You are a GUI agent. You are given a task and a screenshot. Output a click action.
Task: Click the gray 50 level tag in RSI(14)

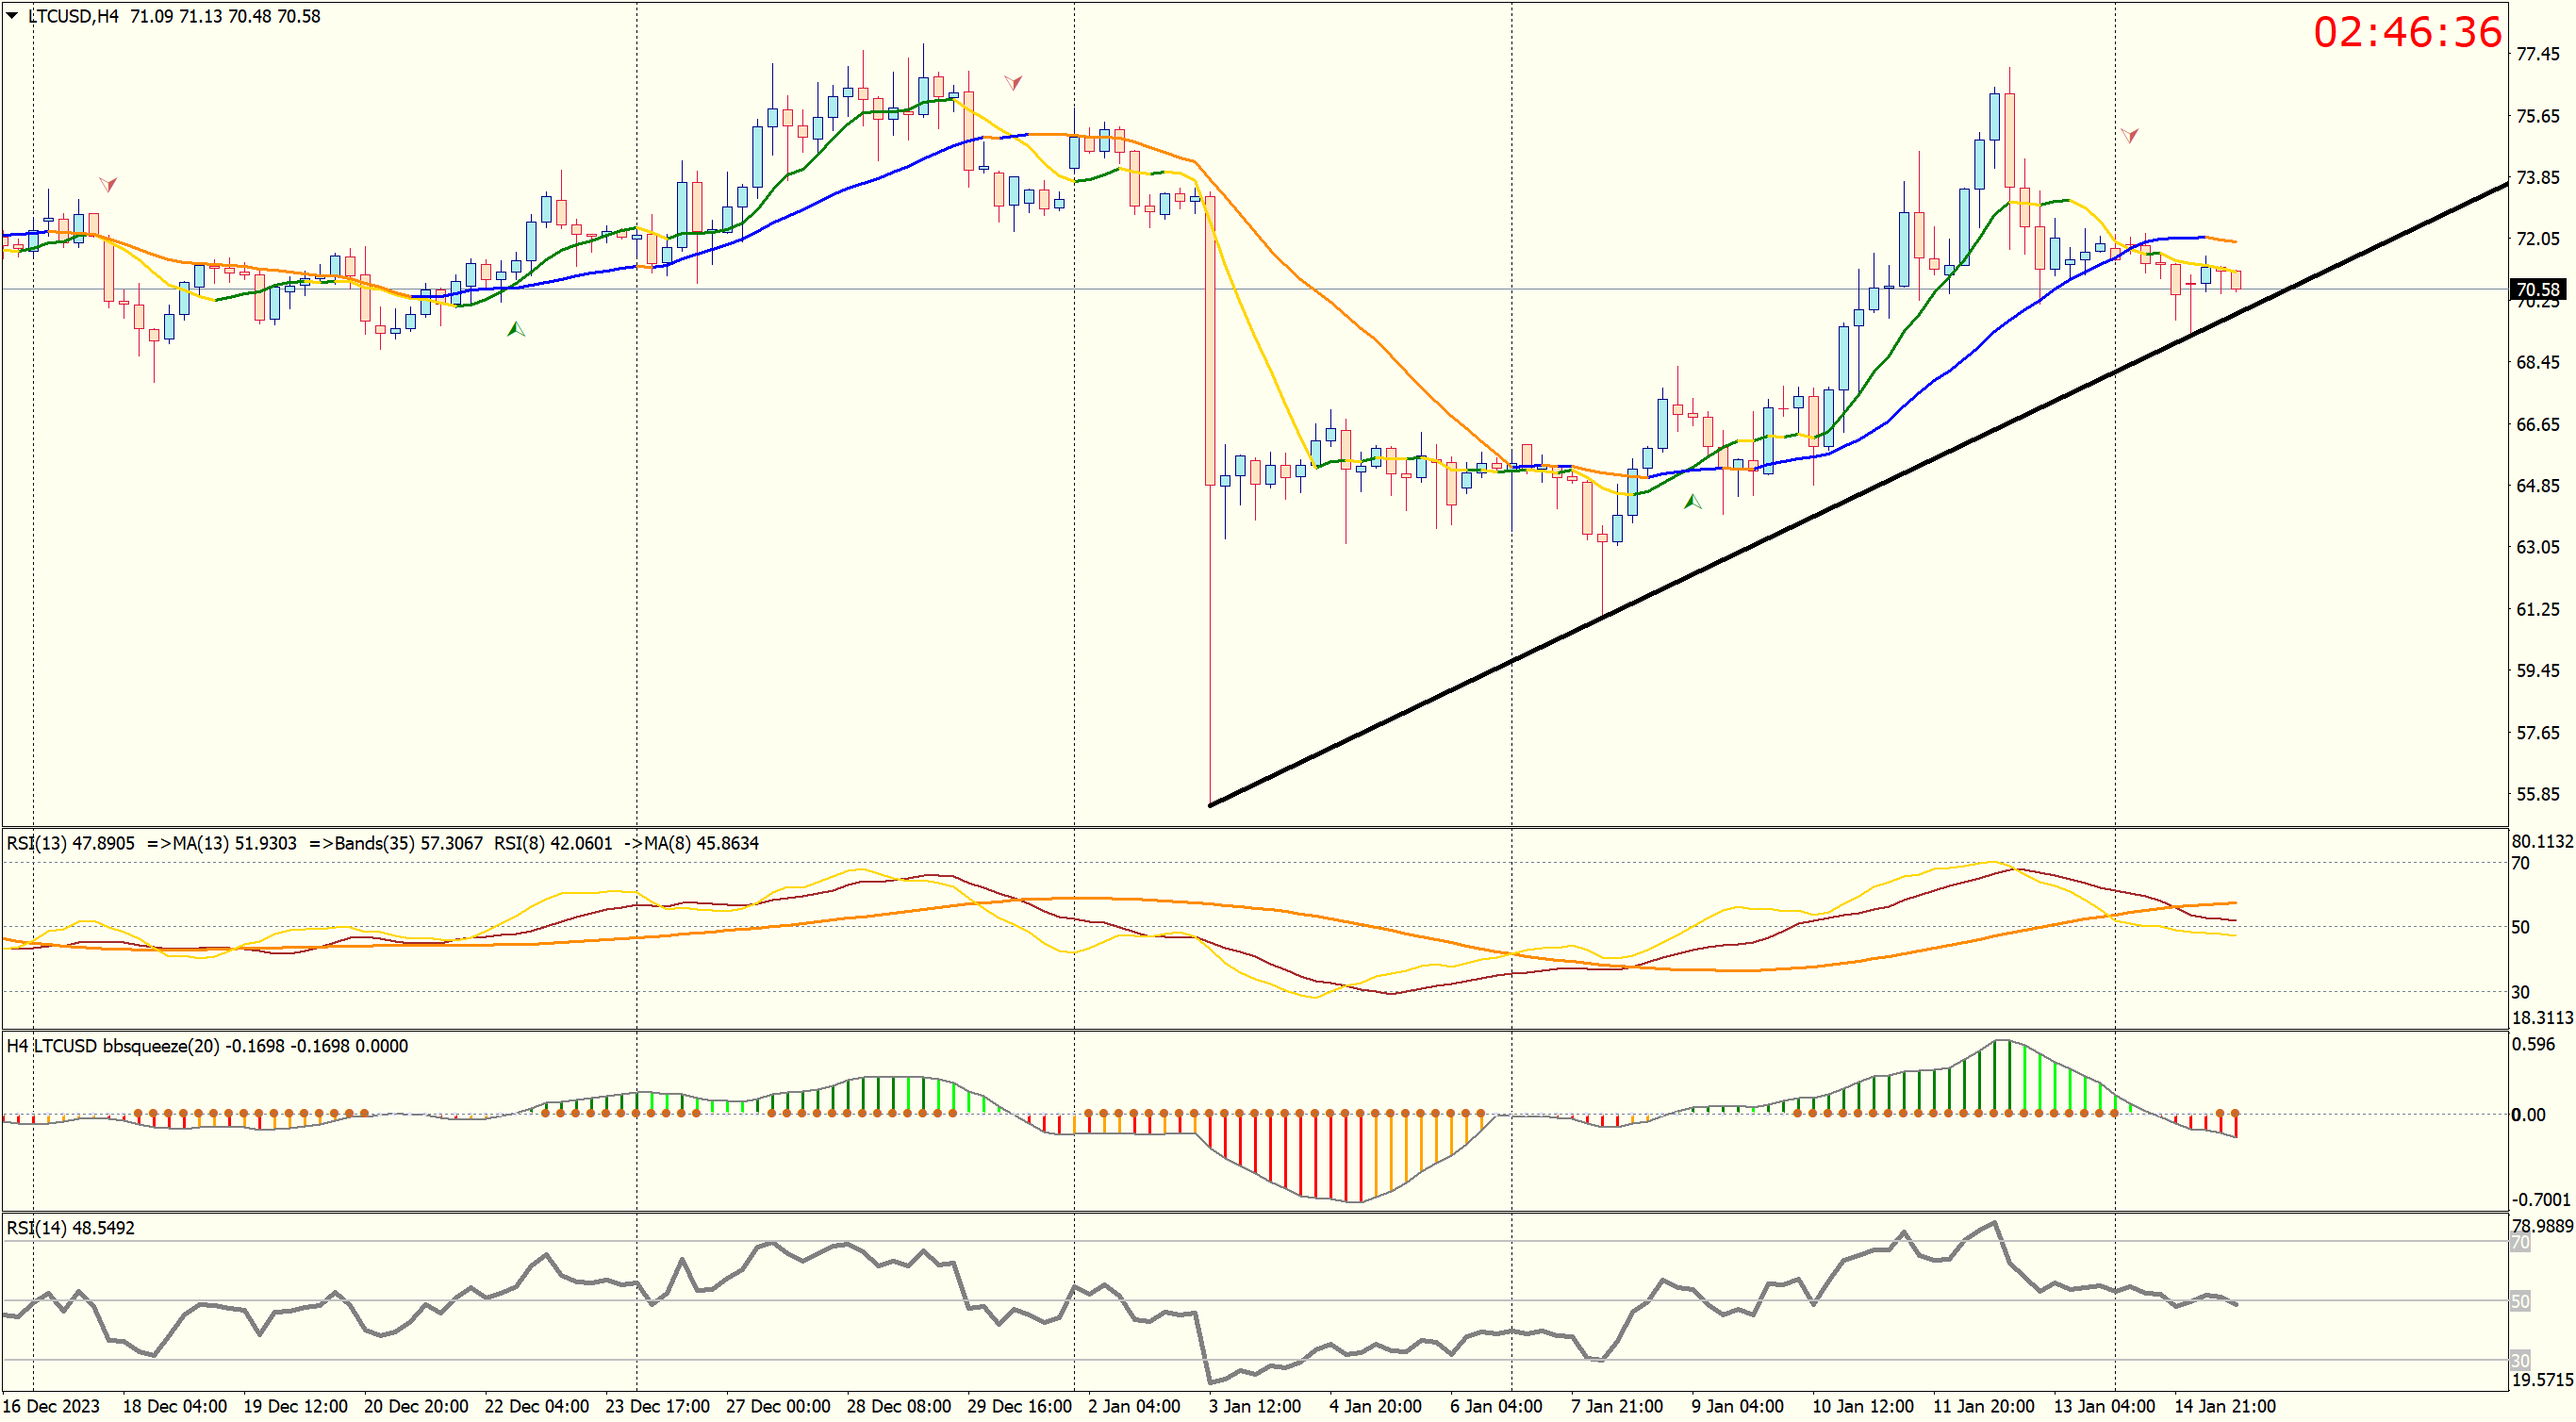pos(2521,1301)
